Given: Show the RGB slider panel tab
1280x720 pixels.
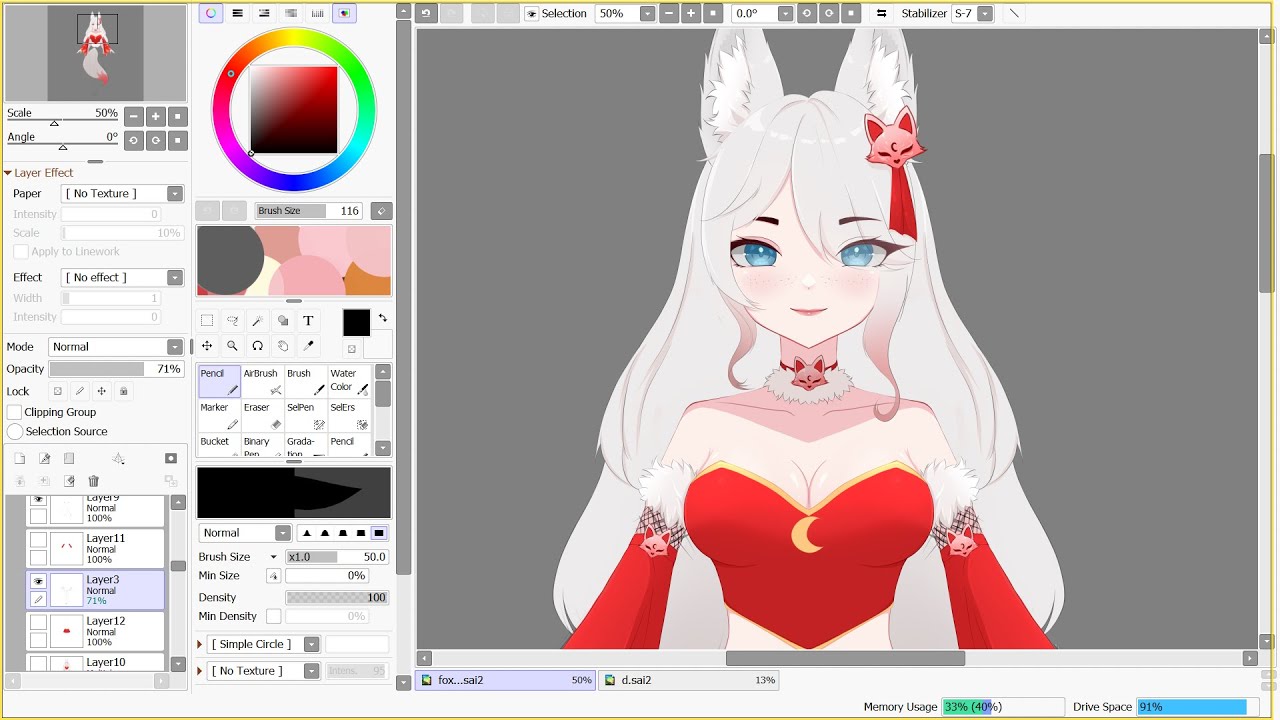Looking at the screenshot, I should click(238, 14).
